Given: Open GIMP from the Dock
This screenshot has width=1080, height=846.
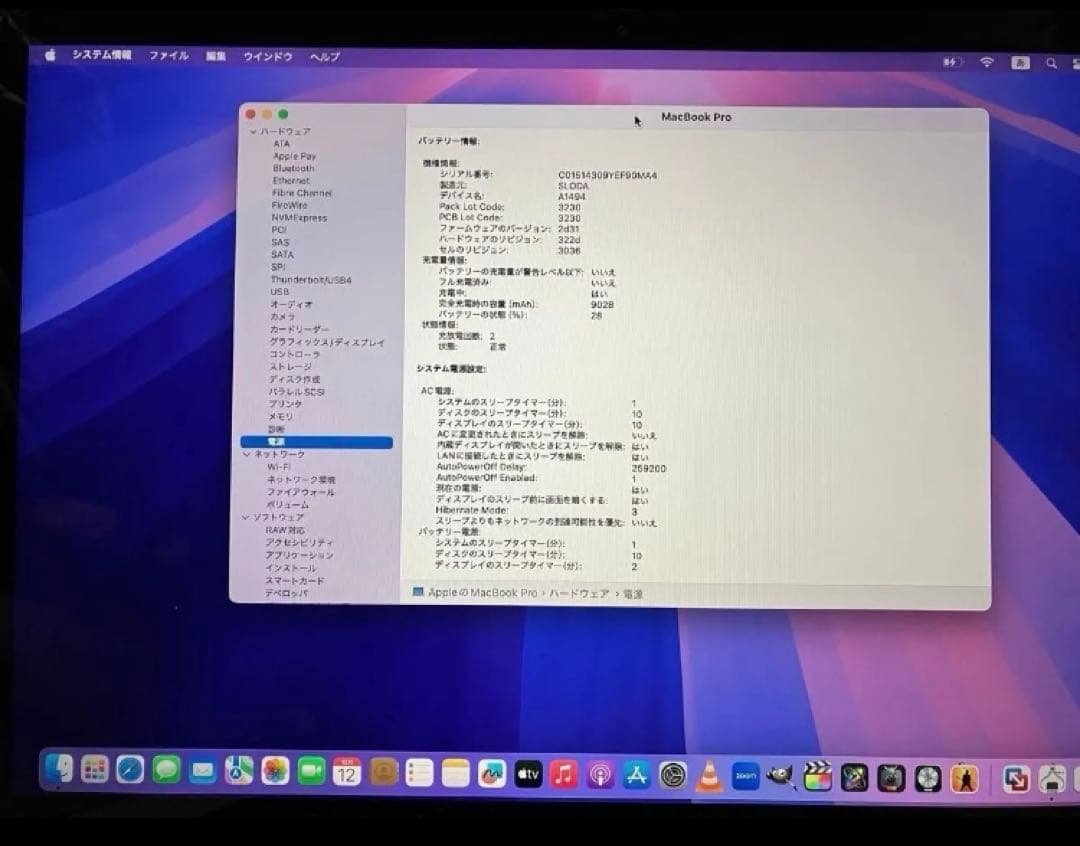Looking at the screenshot, I should pos(780,775).
